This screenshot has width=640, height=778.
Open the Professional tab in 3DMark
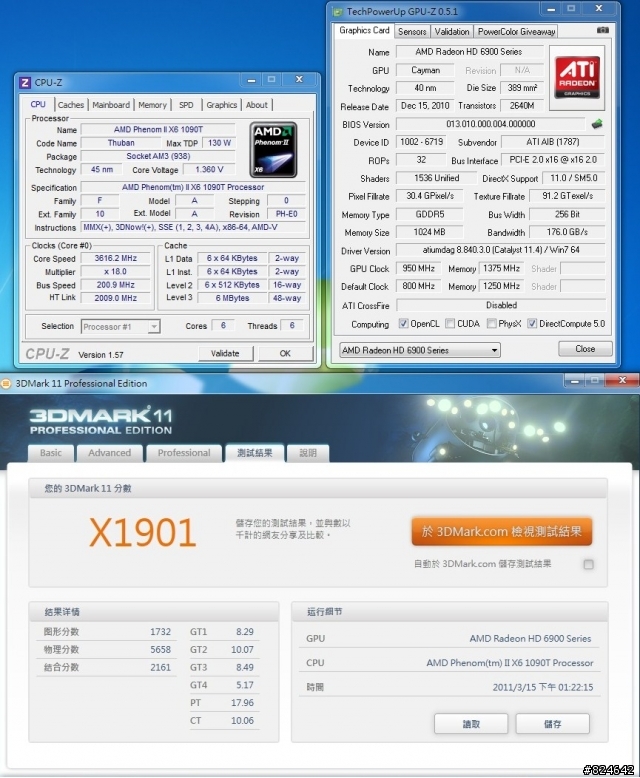click(x=184, y=453)
